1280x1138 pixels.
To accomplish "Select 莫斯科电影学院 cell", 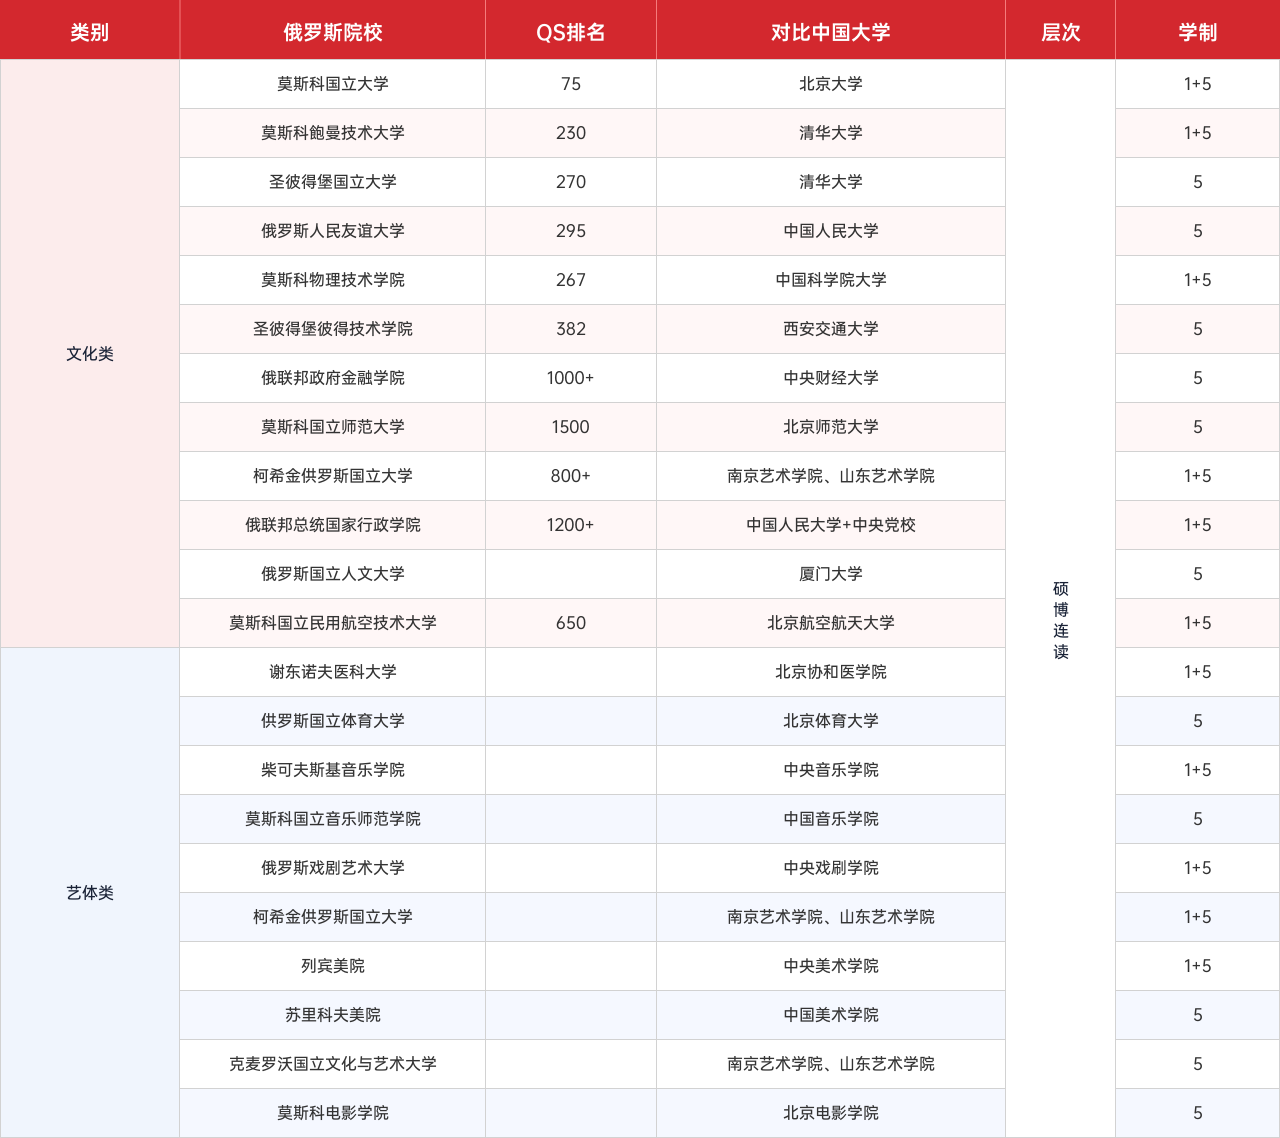I will point(333,1113).
